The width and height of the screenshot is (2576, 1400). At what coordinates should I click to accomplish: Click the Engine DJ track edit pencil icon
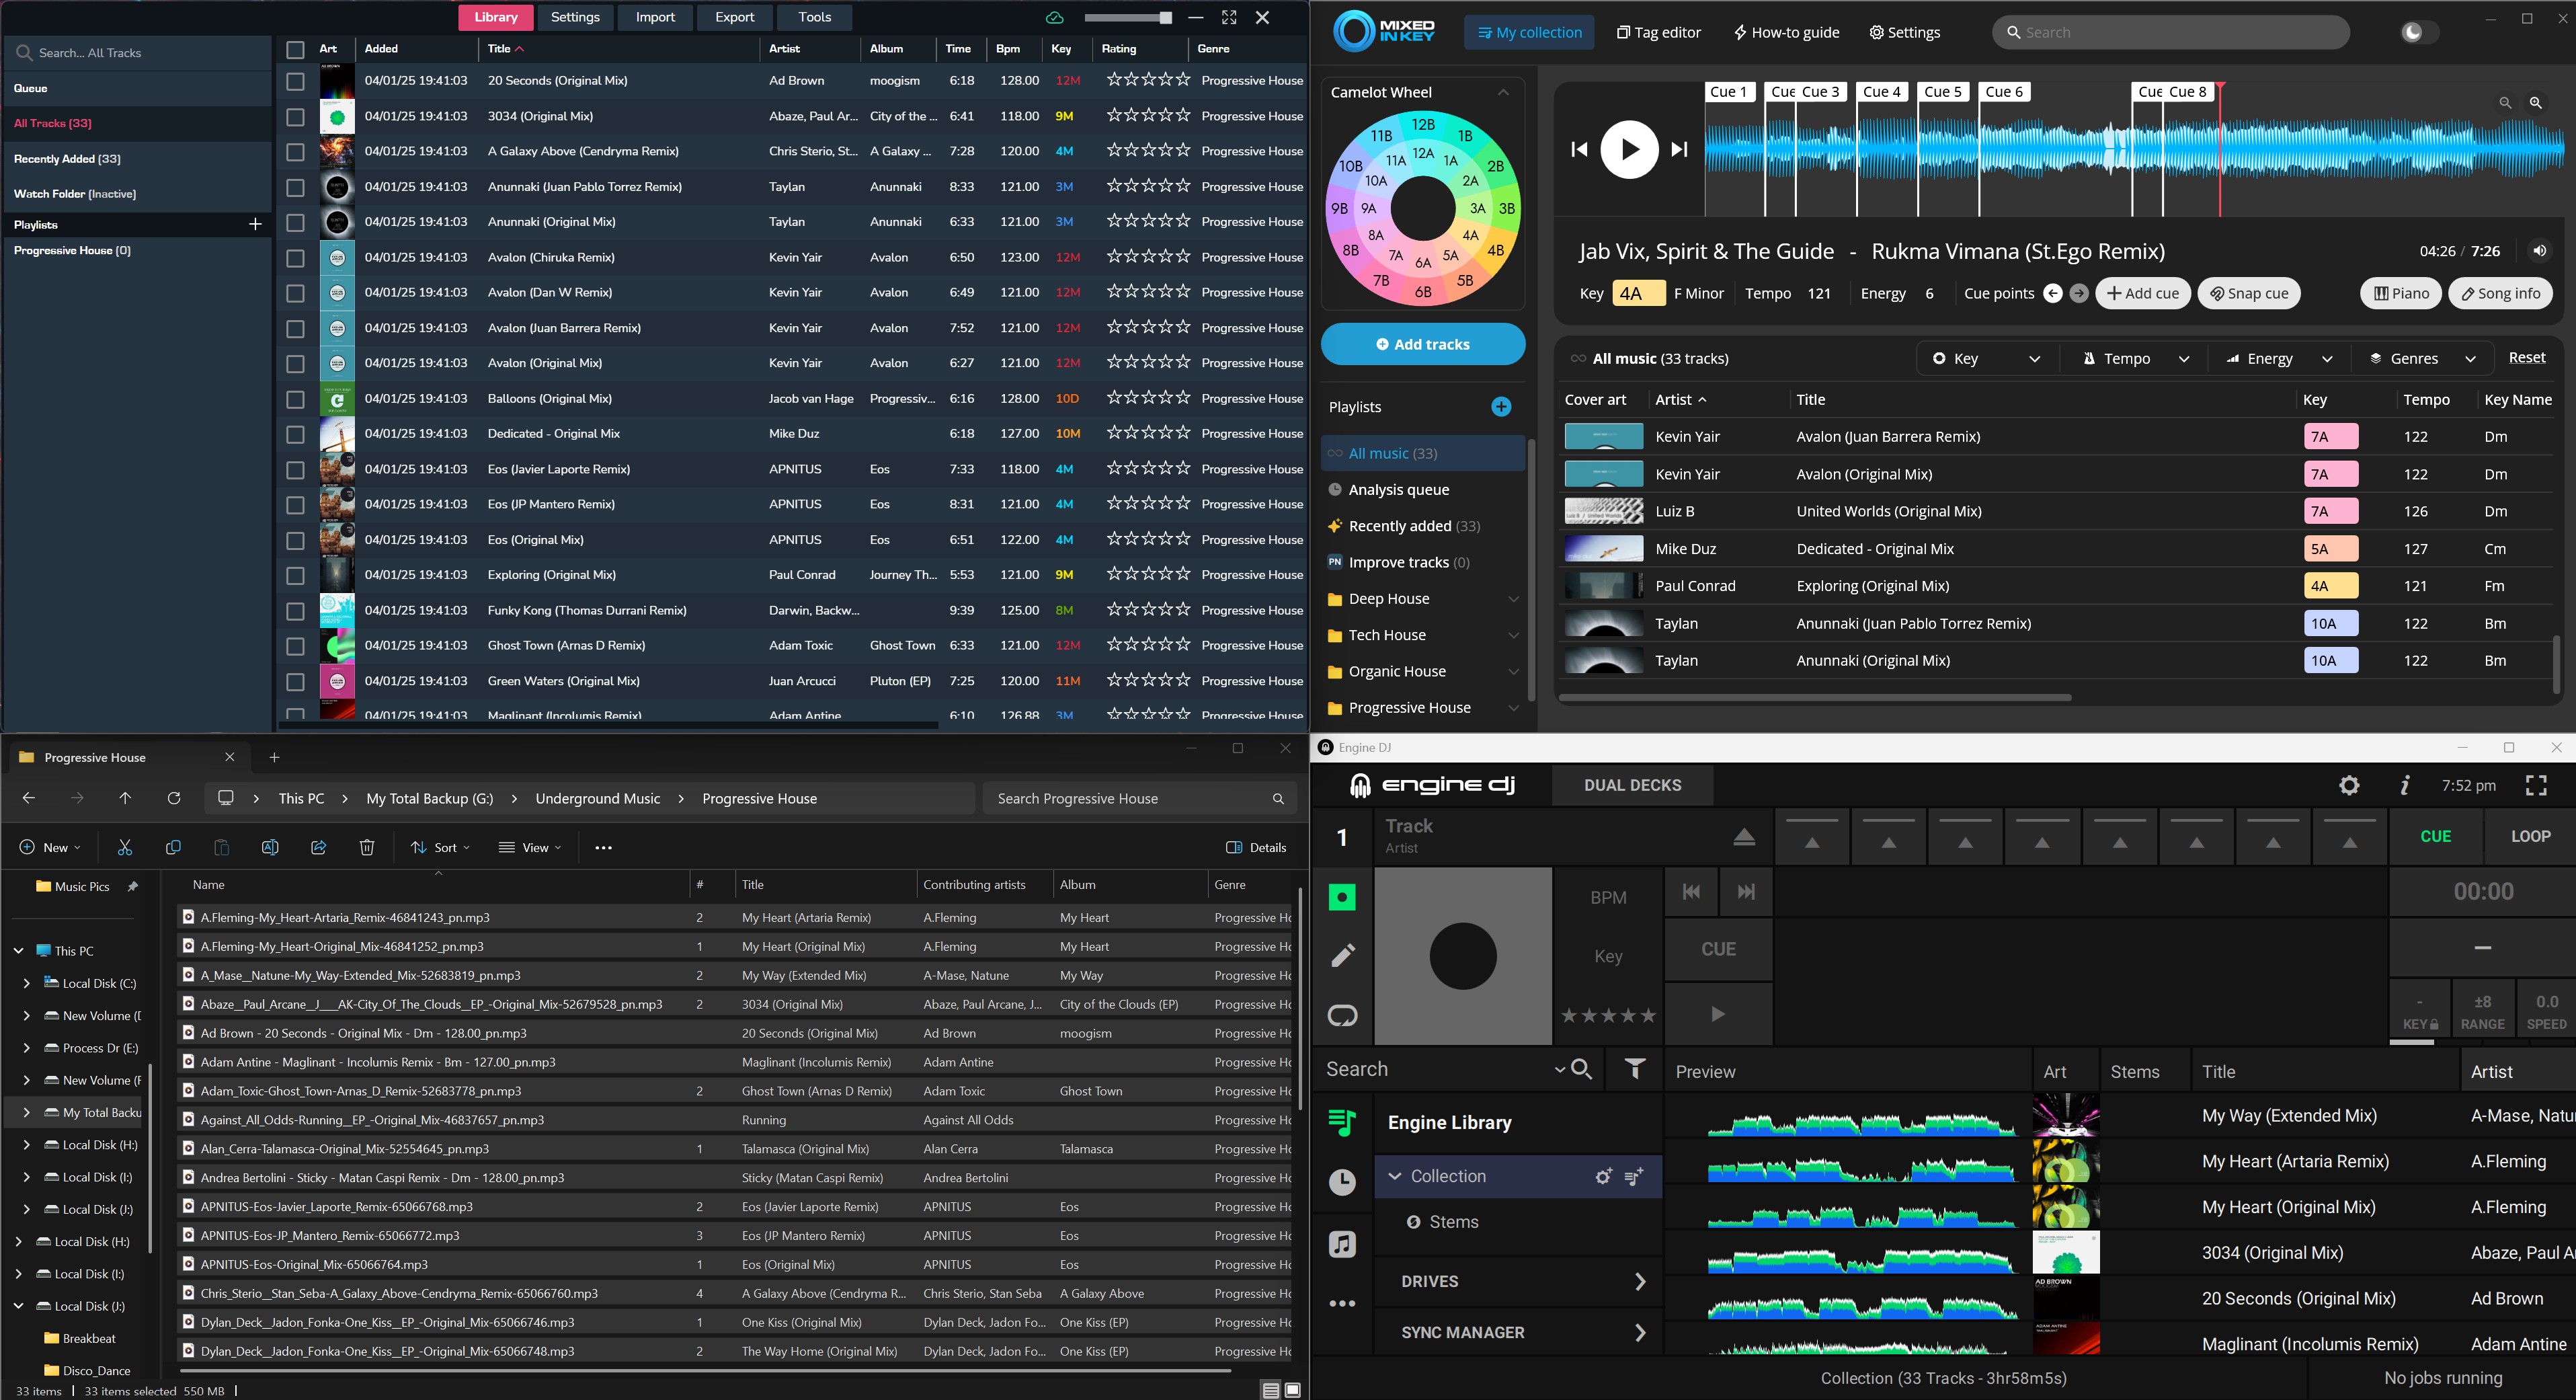[1342, 955]
